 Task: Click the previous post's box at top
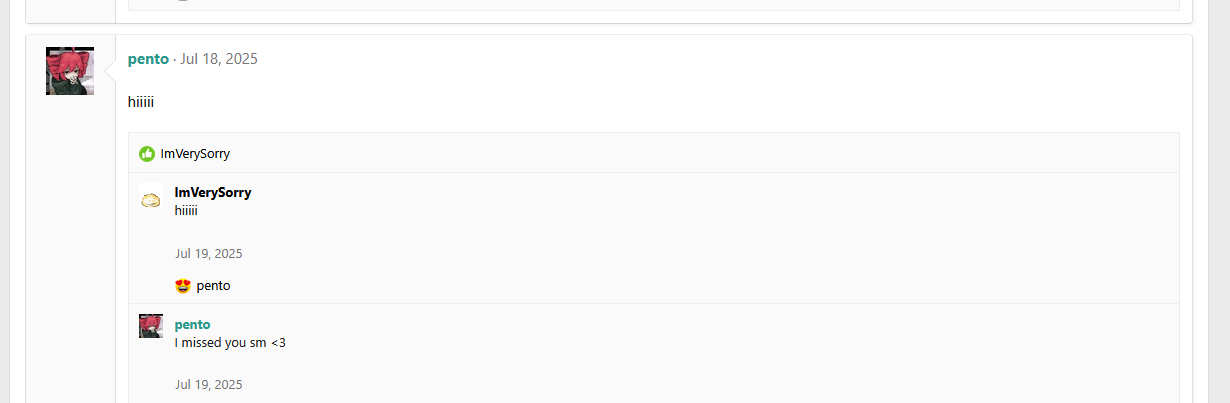coord(609,11)
